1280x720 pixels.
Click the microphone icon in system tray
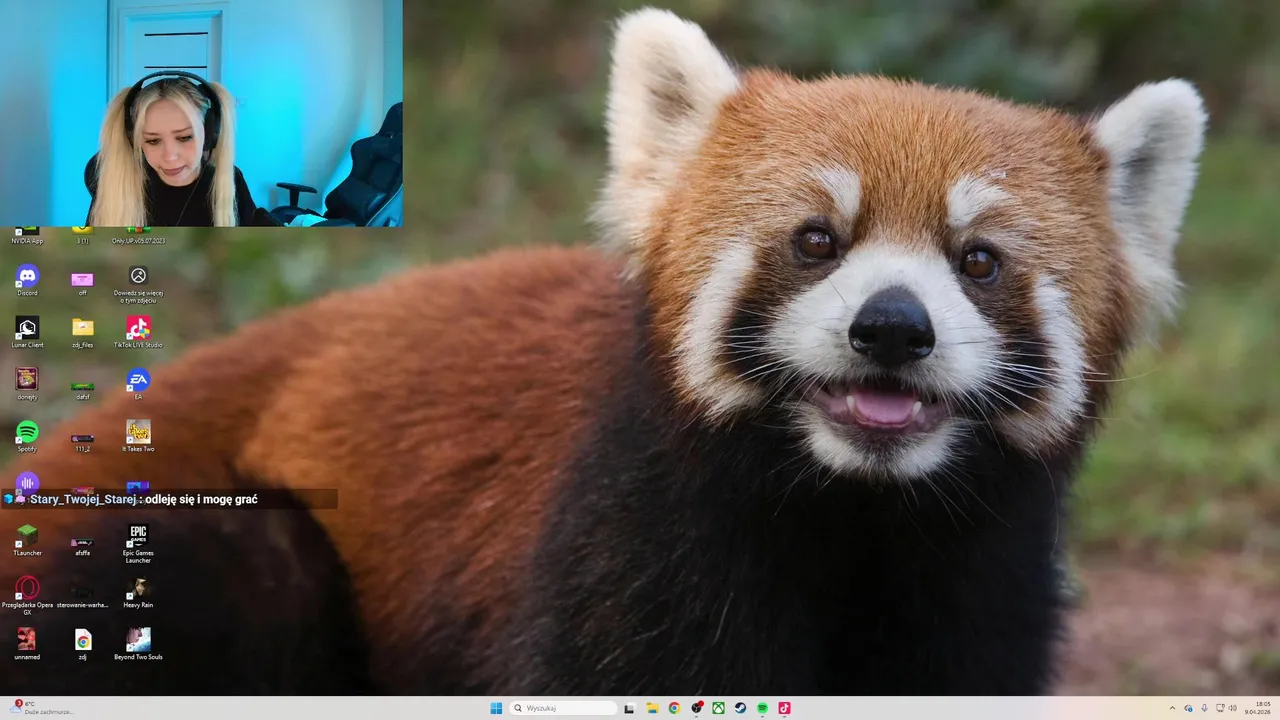(x=1204, y=708)
